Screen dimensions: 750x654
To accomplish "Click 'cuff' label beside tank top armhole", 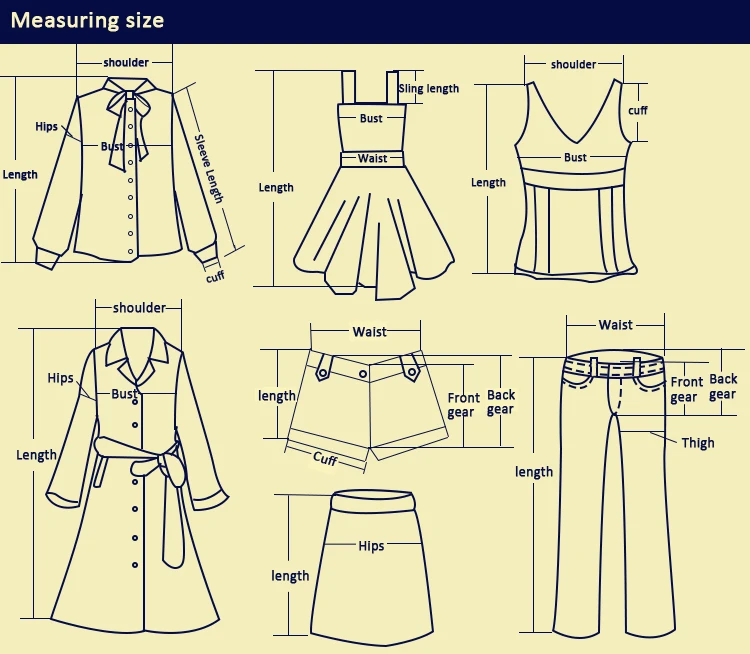I will tap(638, 111).
